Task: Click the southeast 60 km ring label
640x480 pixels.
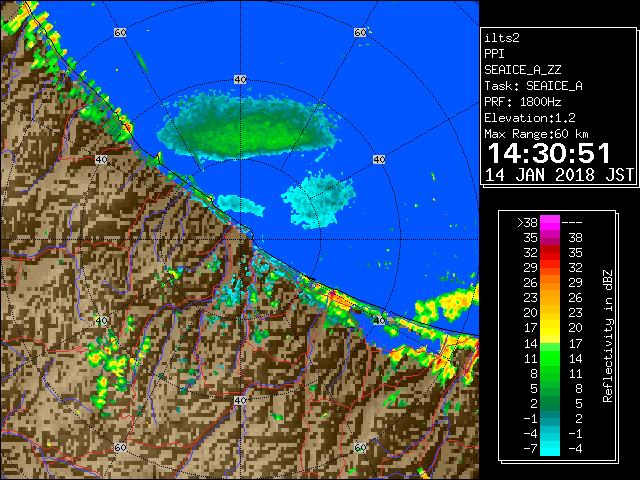Action: tap(360, 448)
